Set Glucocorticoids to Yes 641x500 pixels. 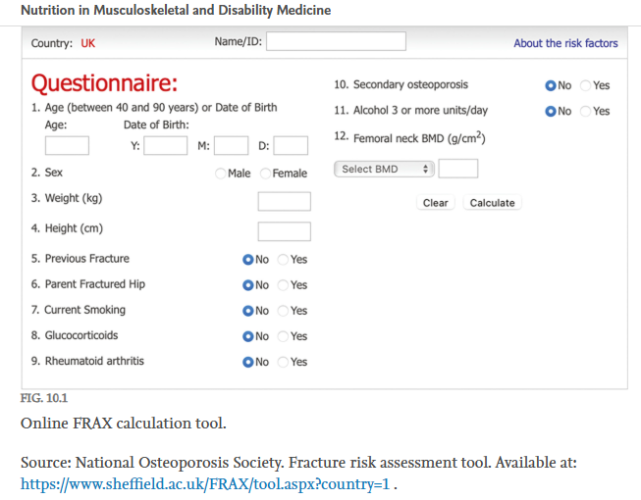[x=283, y=337]
